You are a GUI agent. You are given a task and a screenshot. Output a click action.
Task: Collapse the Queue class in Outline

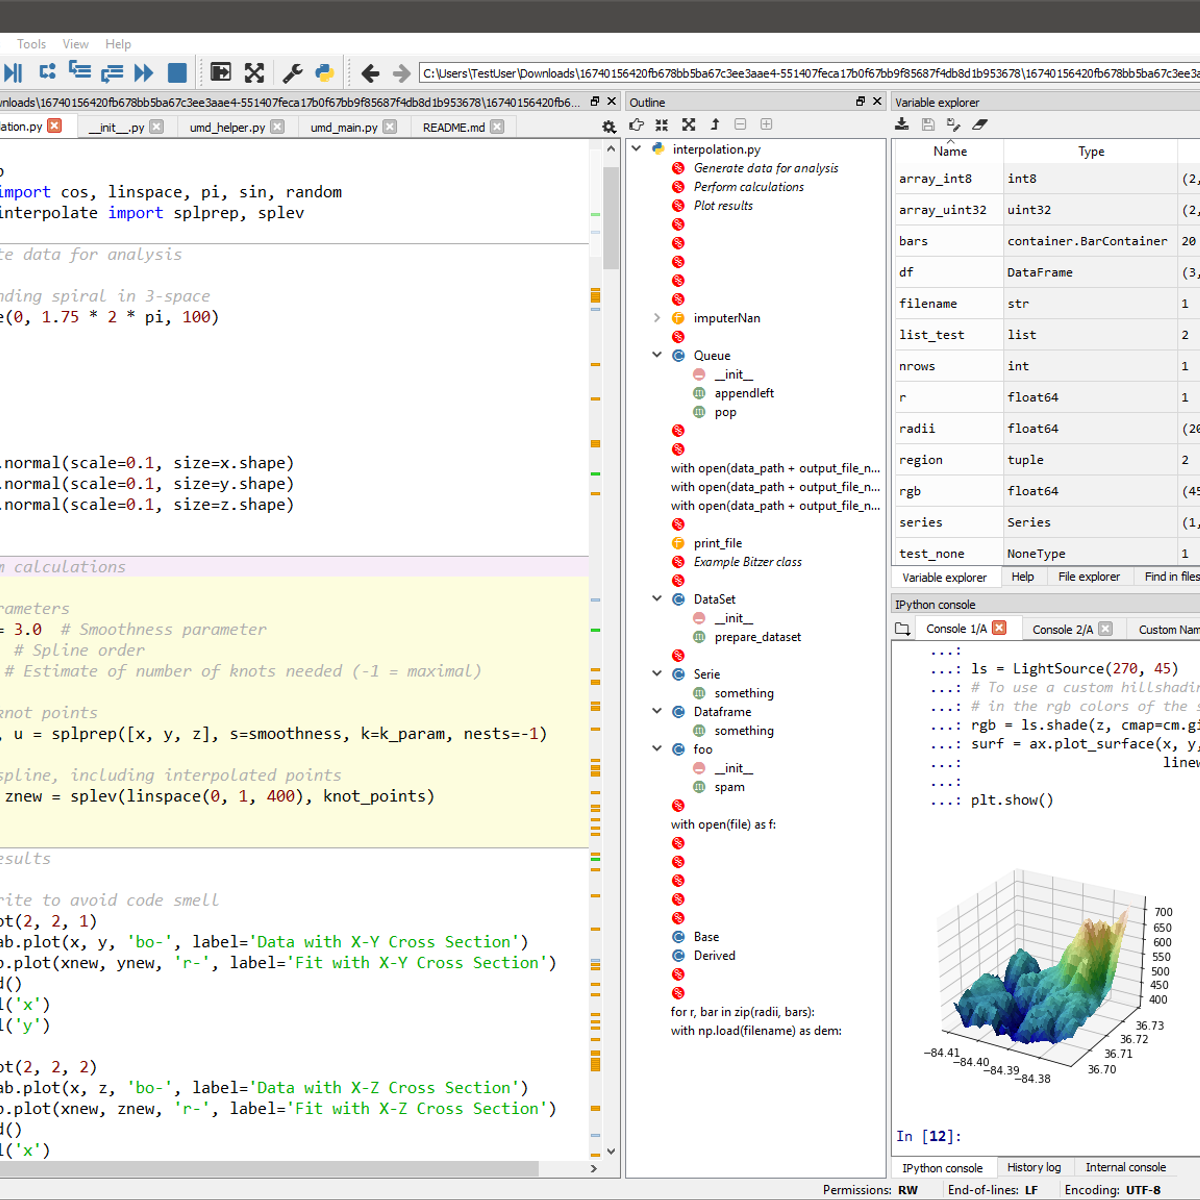click(657, 355)
